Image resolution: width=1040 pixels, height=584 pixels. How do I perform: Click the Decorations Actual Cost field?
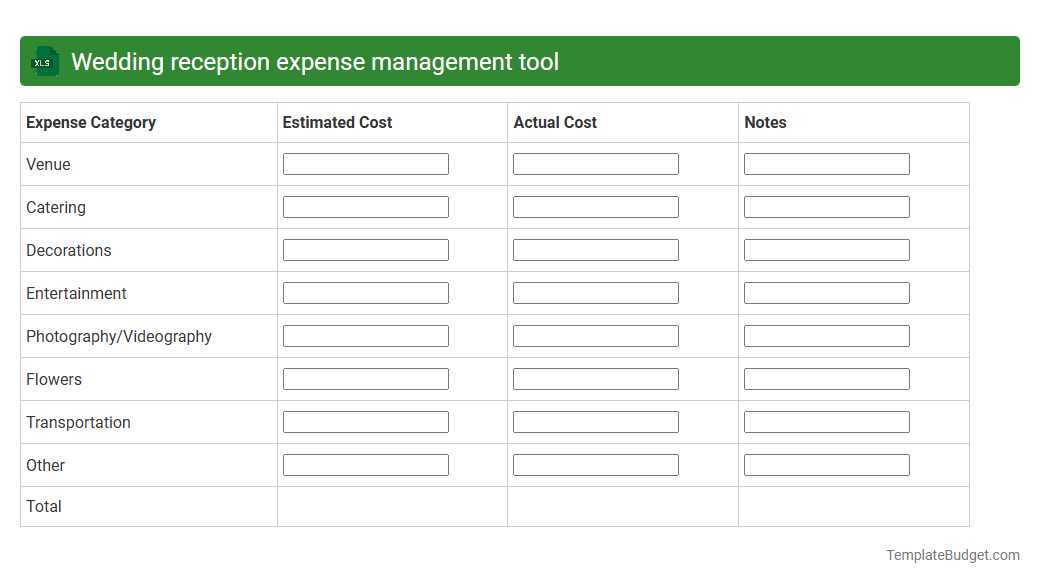[595, 249]
